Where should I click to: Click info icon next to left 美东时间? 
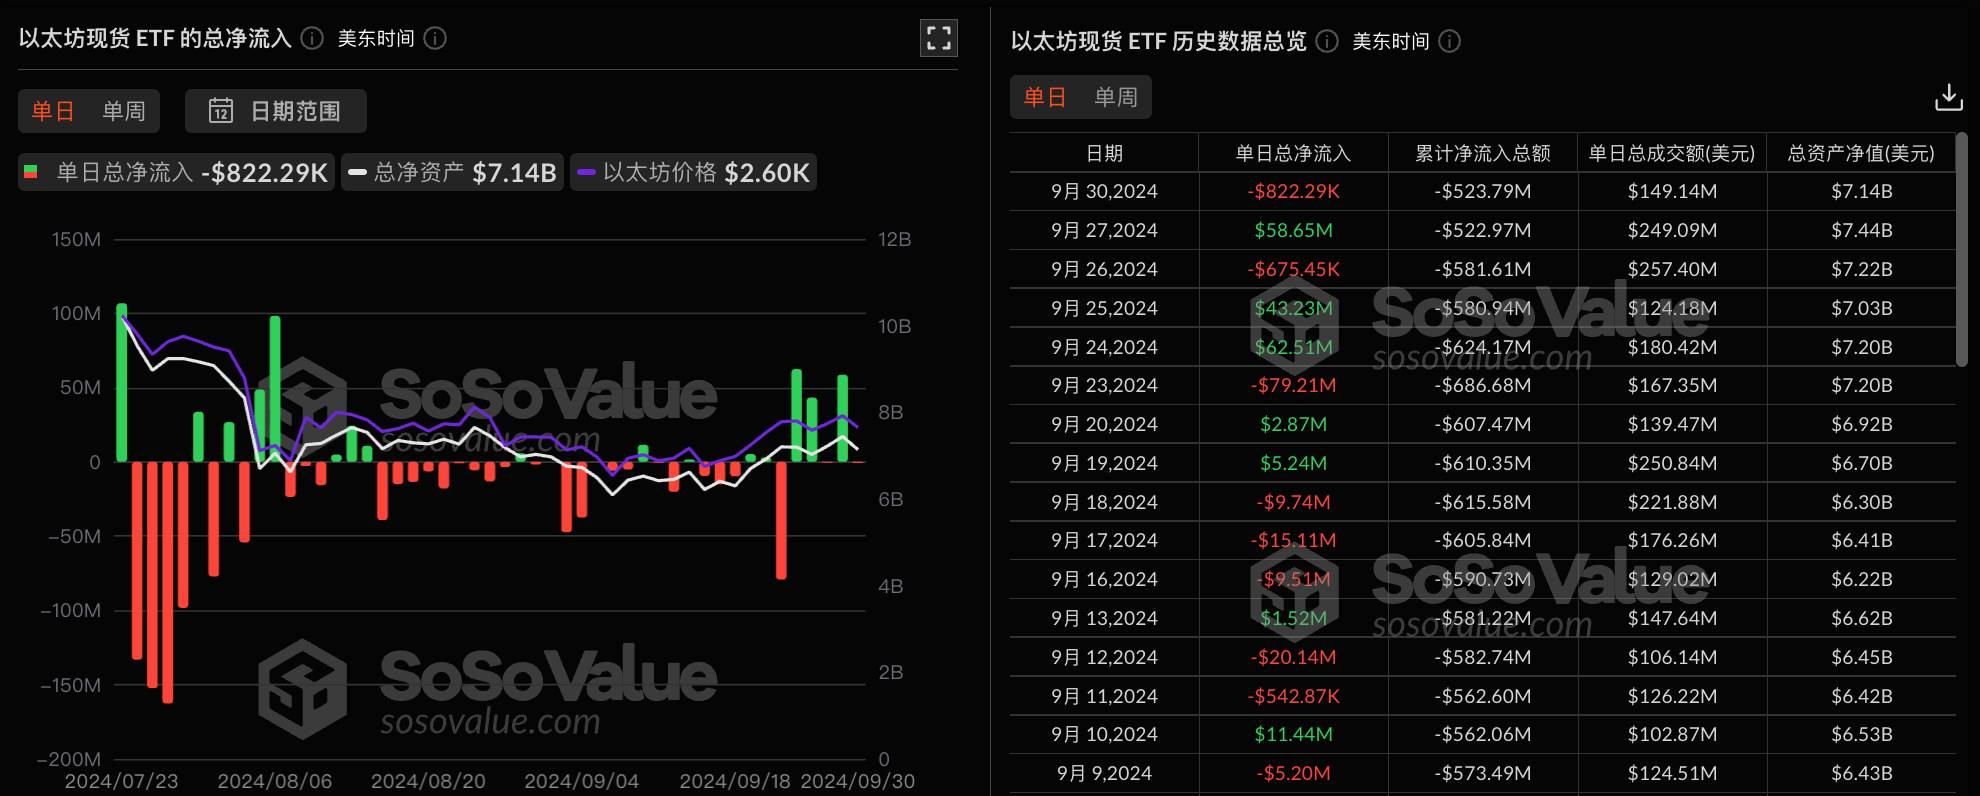pyautogui.click(x=435, y=38)
